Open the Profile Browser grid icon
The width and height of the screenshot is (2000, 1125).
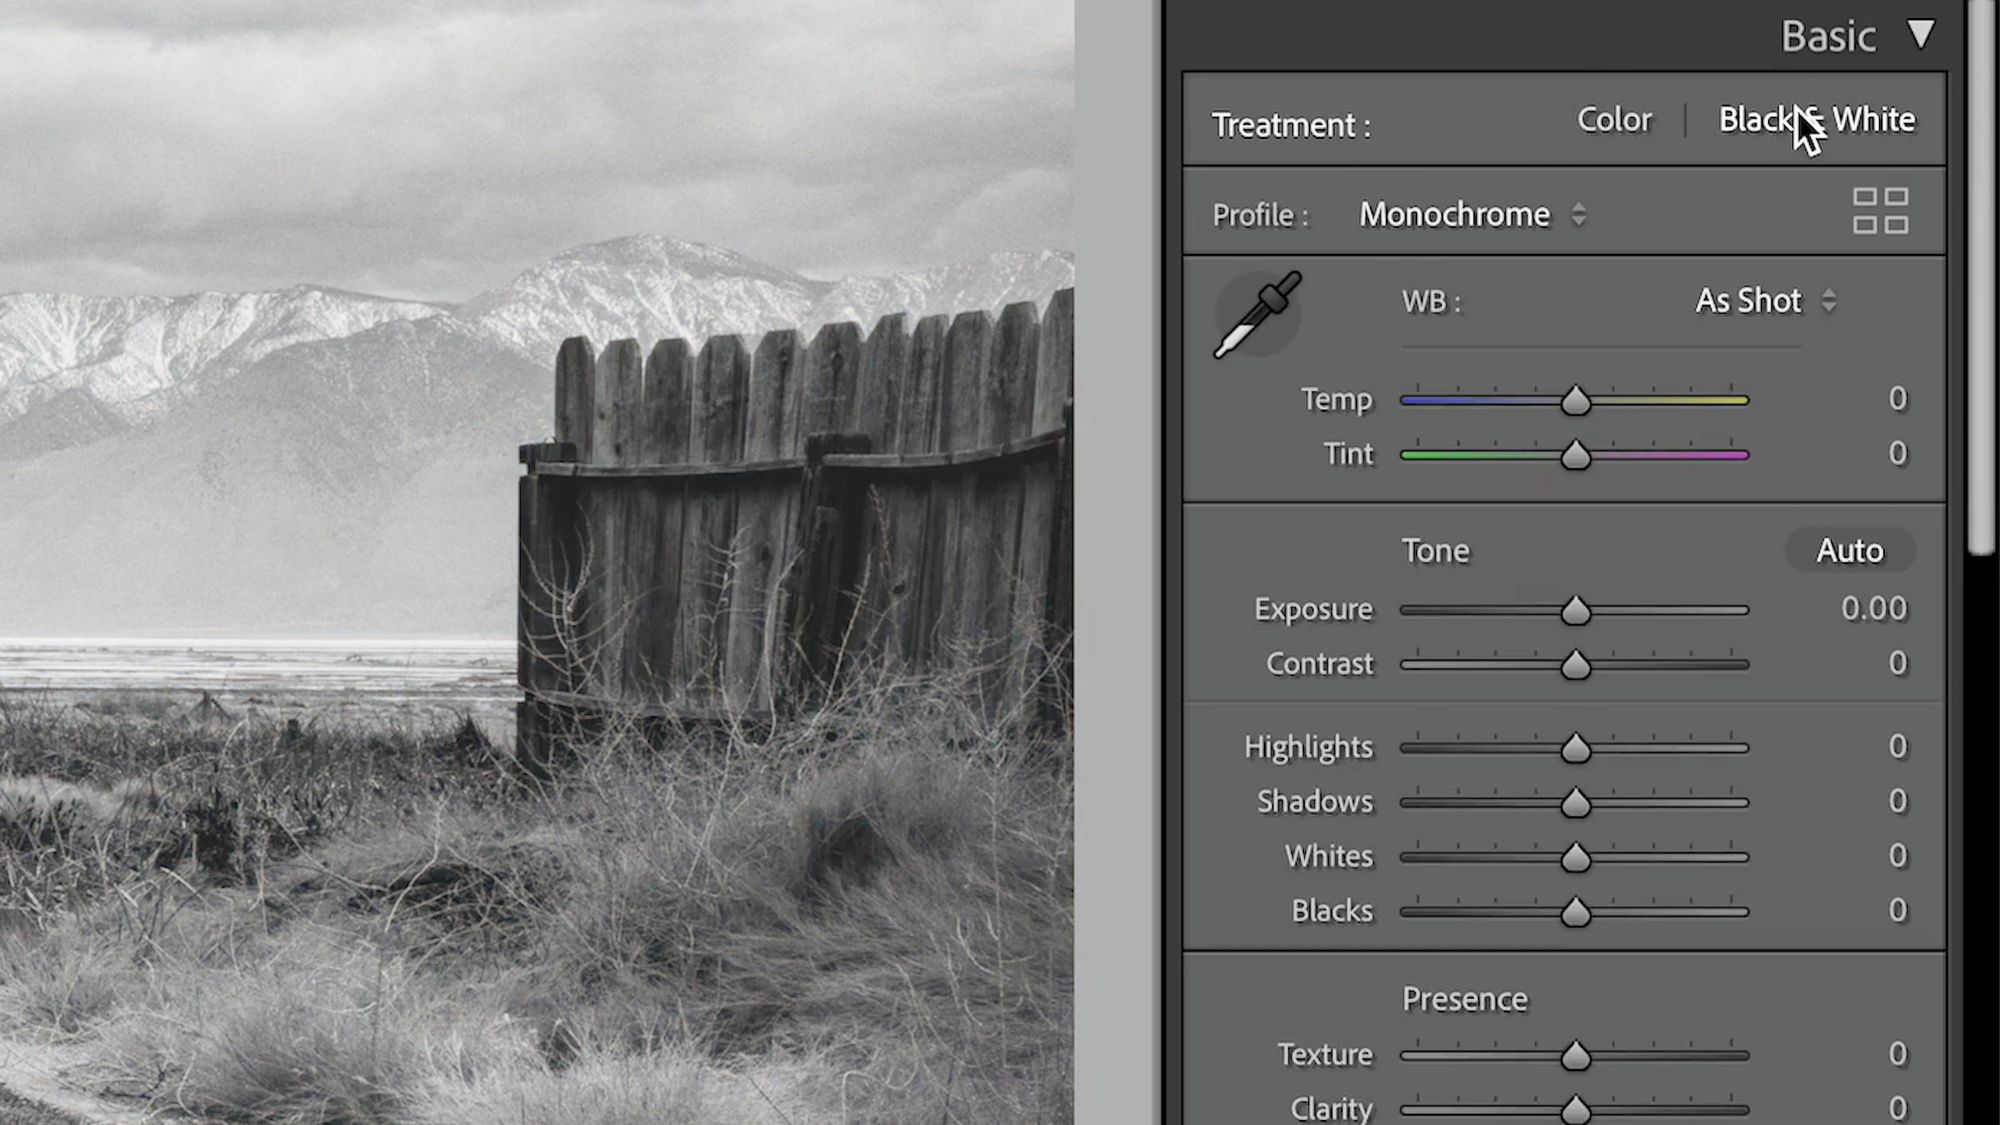coord(1880,211)
